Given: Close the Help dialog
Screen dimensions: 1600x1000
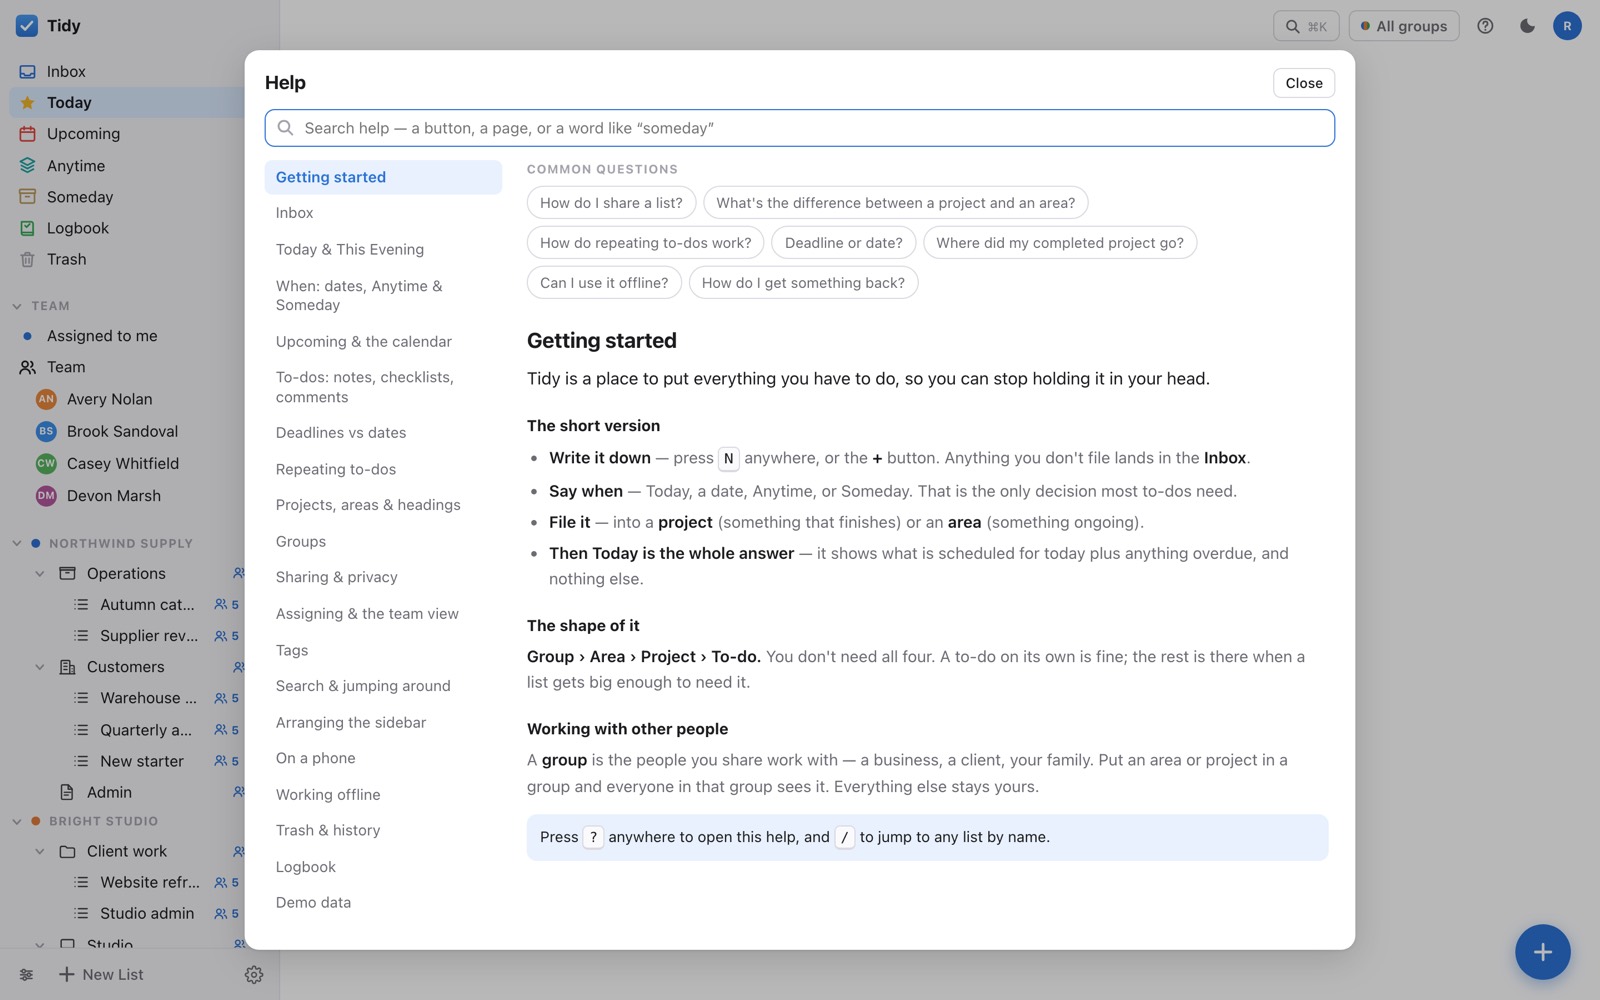Looking at the screenshot, I should click(1304, 83).
